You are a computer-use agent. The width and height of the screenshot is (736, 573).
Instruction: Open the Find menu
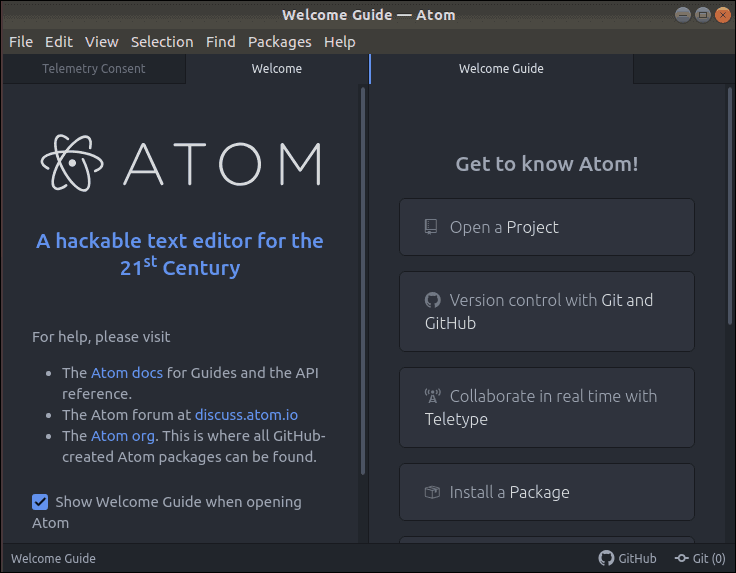(x=221, y=42)
